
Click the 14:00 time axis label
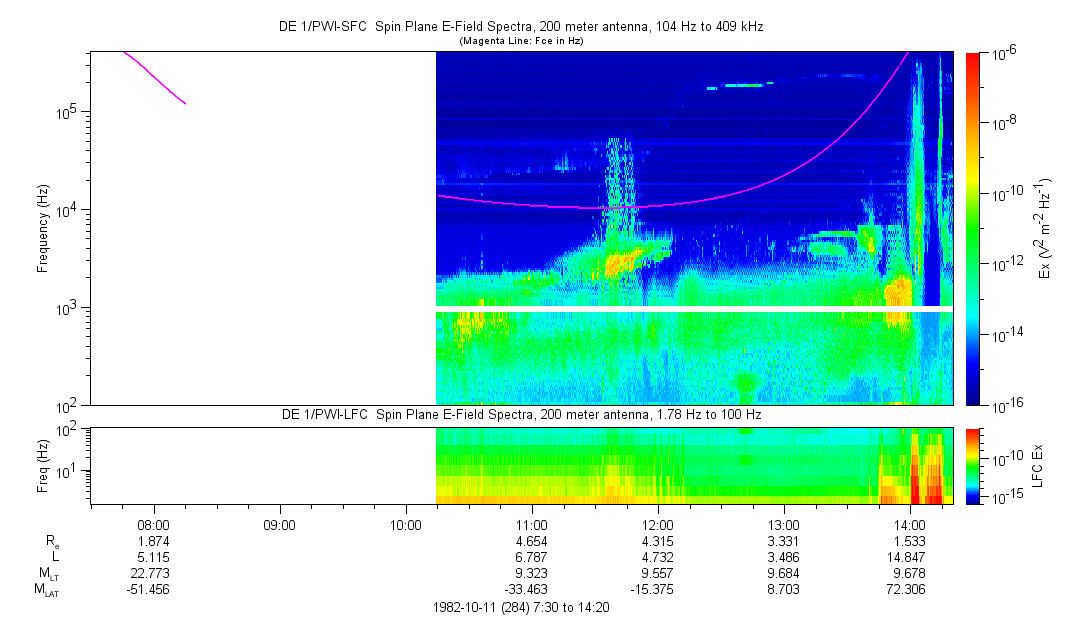point(909,524)
